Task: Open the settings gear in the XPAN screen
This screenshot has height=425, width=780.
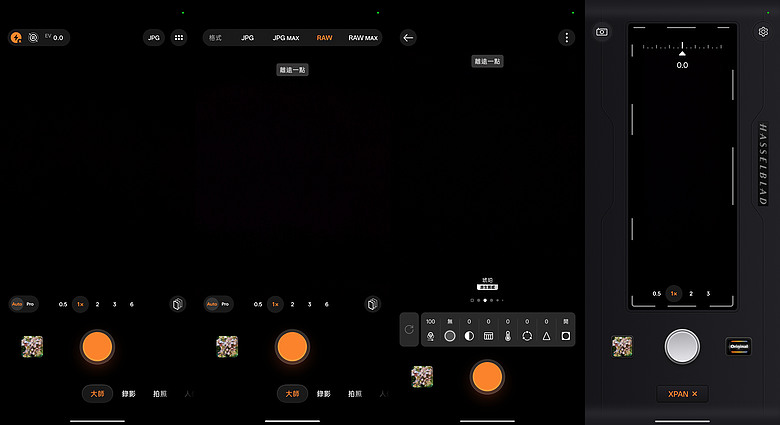Action: 763,32
